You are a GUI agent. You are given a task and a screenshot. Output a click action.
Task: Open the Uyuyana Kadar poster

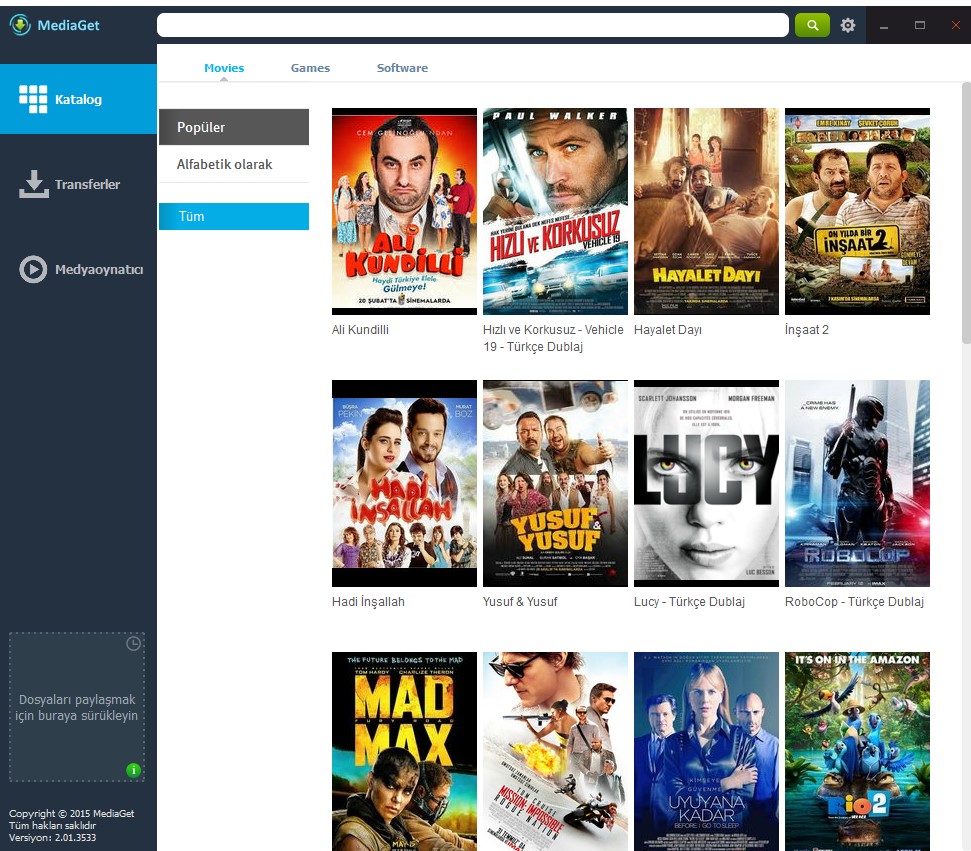pos(707,751)
